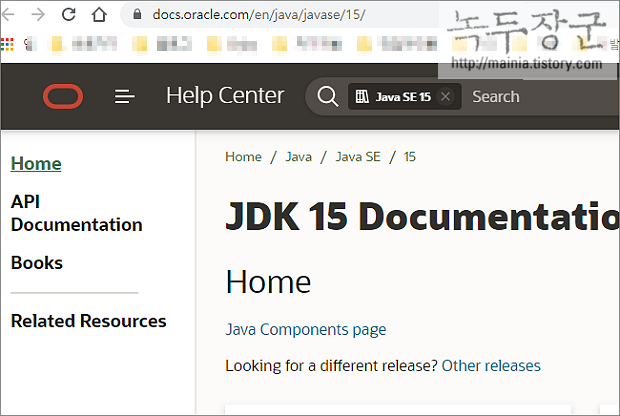Open Home in the left sidebar
The image size is (620, 416).
click(x=36, y=163)
